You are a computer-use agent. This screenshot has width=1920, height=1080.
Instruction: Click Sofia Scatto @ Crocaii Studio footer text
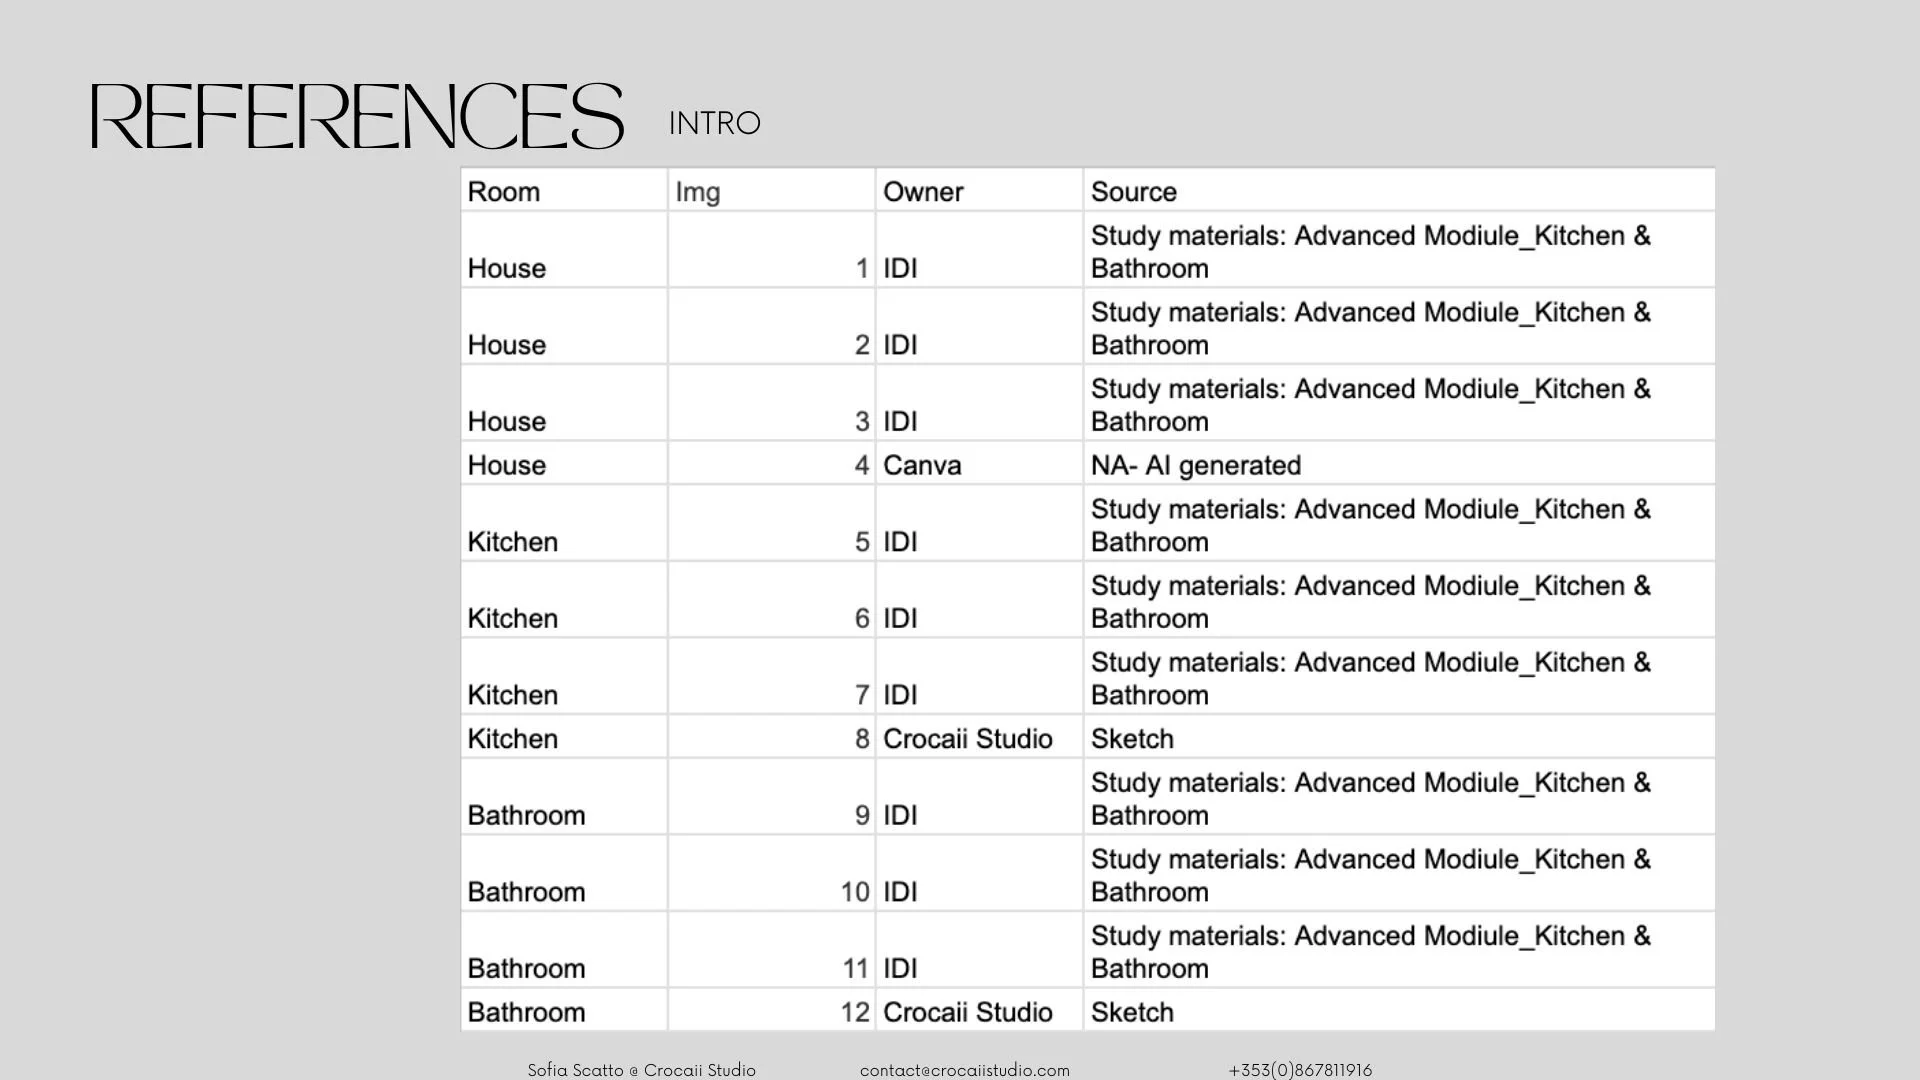(x=641, y=1070)
